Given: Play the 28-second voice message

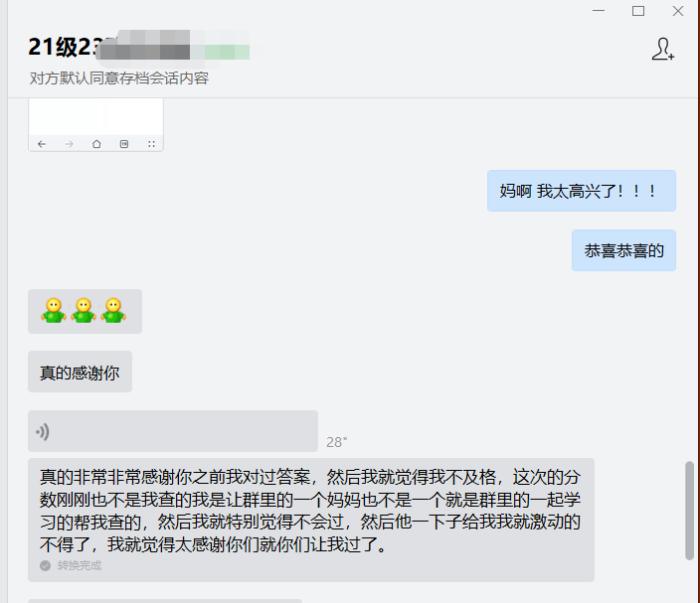Looking at the screenshot, I should click(173, 431).
